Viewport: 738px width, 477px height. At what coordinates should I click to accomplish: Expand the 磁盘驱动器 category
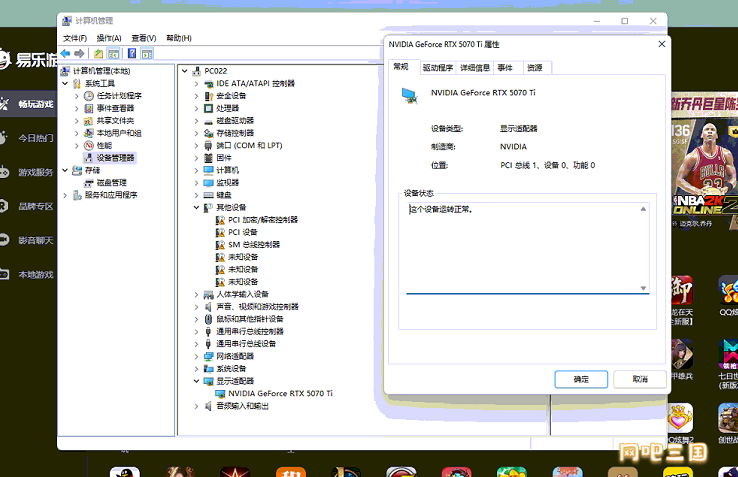click(x=197, y=121)
